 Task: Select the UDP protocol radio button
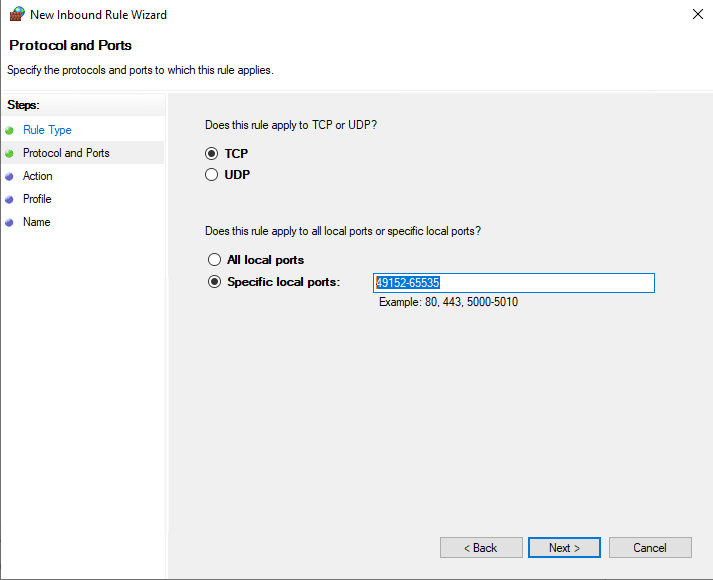pos(211,175)
